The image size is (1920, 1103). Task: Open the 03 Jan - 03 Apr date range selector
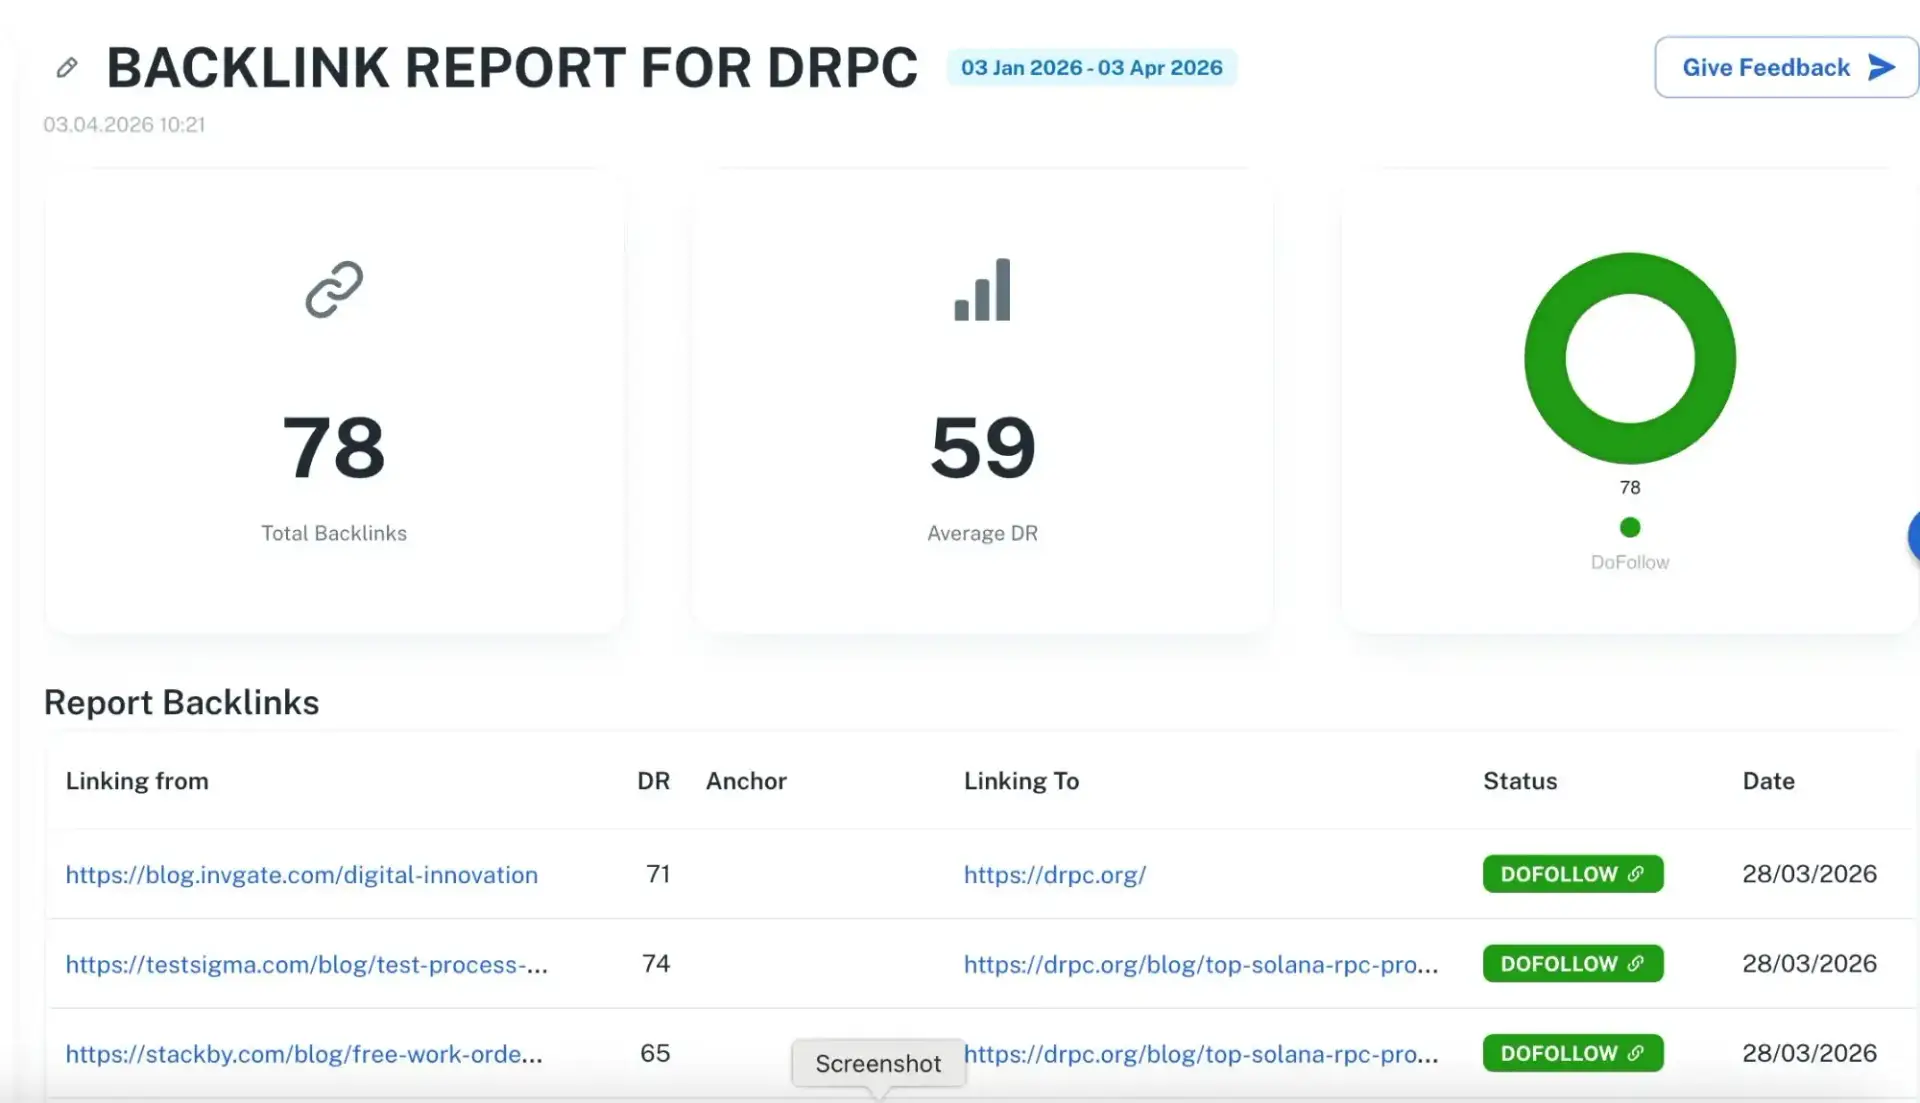1091,67
